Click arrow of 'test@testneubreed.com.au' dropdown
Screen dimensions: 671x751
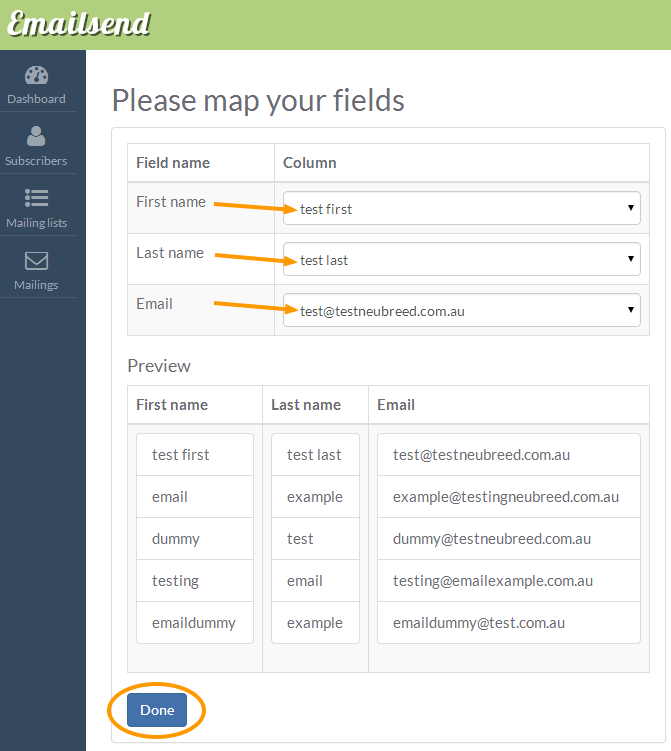631,309
